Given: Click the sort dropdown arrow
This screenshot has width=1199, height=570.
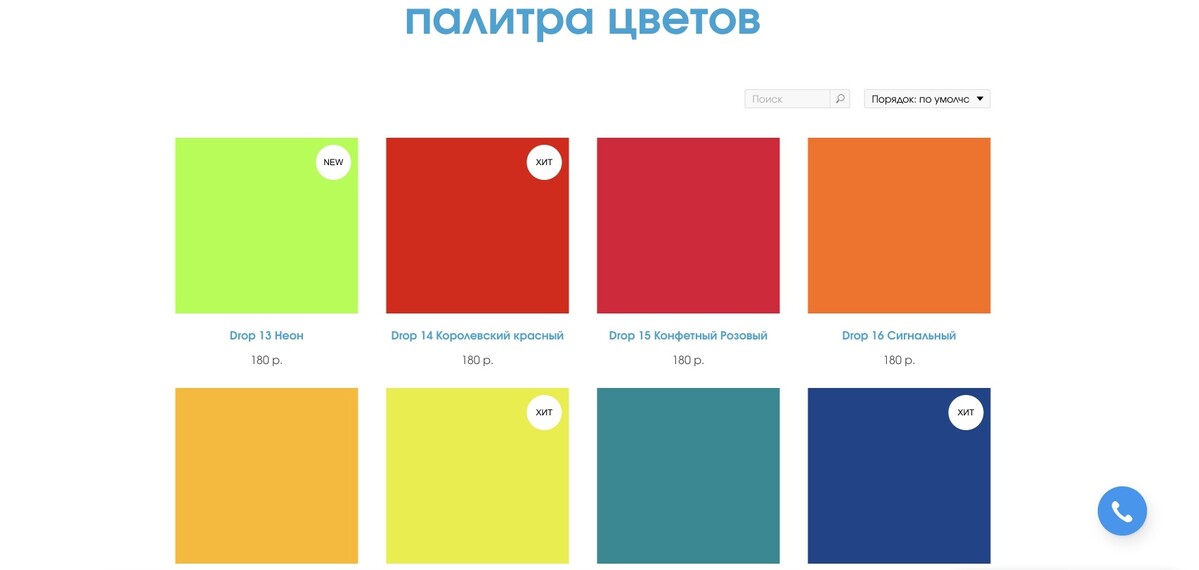Looking at the screenshot, I should click(x=980, y=99).
